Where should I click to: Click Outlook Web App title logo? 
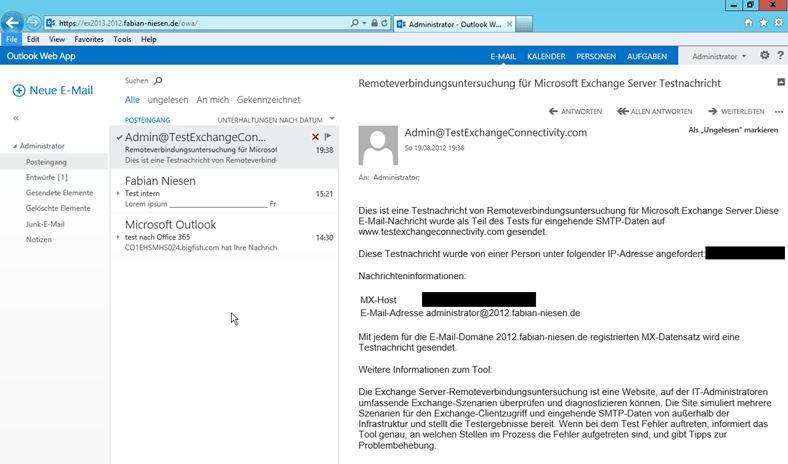(41, 56)
